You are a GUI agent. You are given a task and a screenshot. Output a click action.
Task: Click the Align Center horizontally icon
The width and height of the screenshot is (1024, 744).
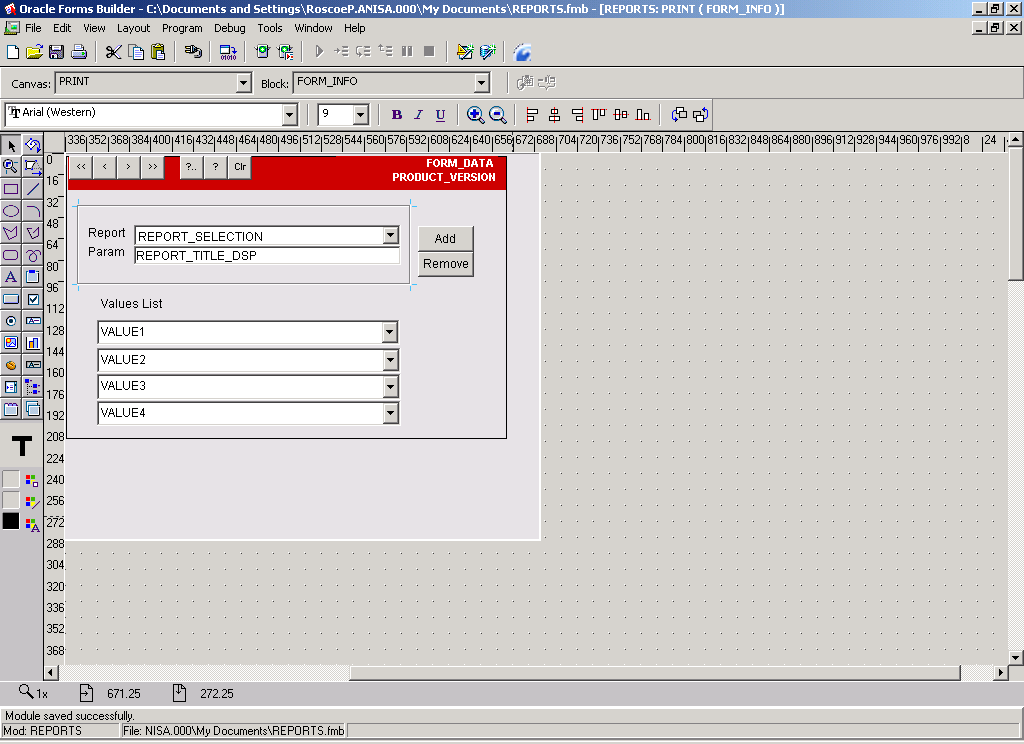554,115
